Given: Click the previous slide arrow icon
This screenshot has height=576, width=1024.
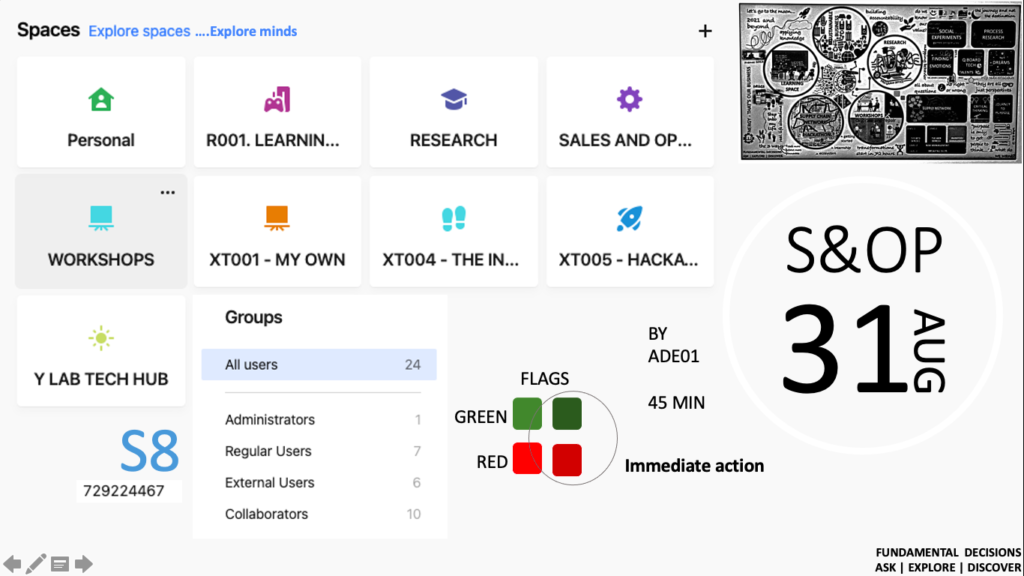Looking at the screenshot, I should click(x=13, y=564).
